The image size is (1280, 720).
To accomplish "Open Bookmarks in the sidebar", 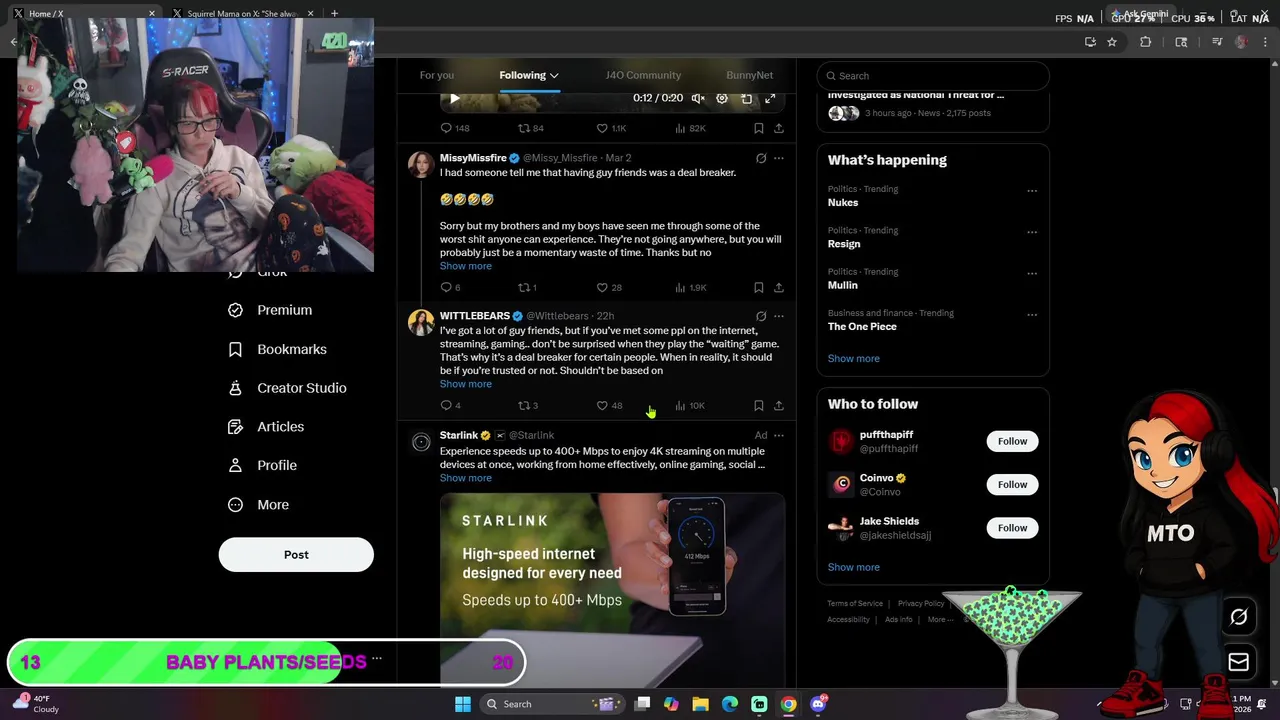I will coord(277,349).
